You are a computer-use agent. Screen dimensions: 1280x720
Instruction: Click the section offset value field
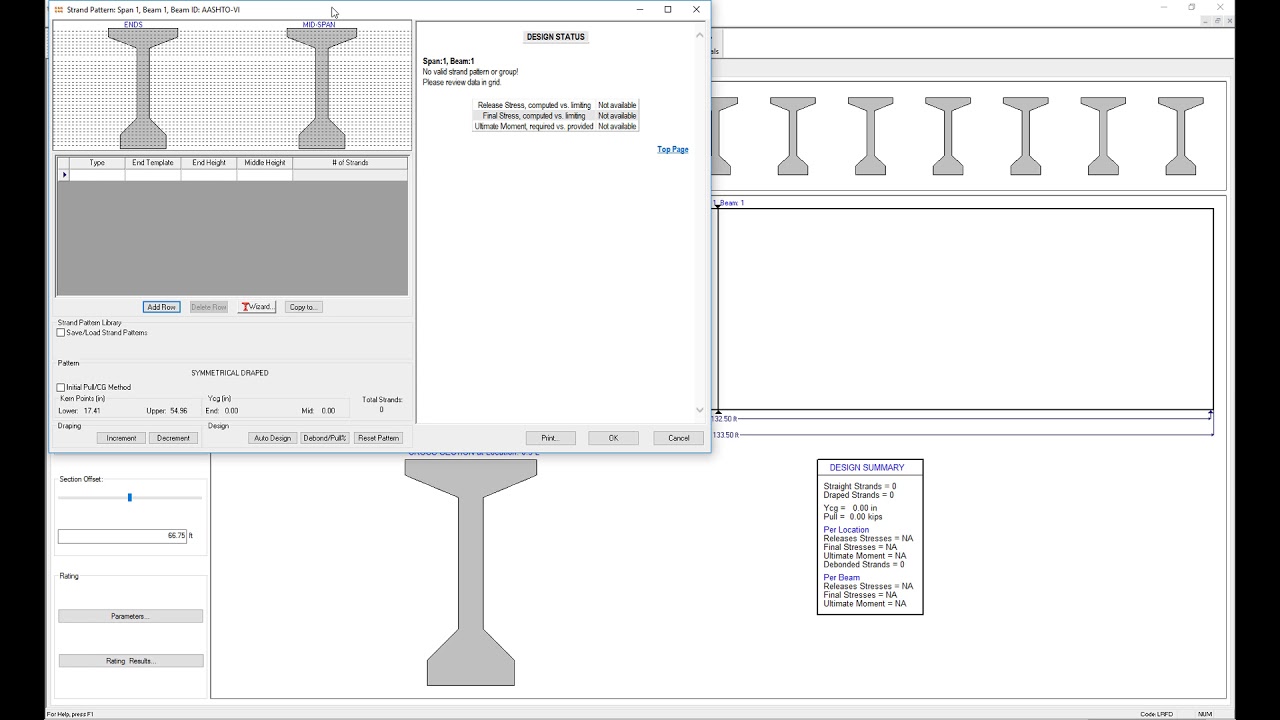pyautogui.click(x=122, y=536)
